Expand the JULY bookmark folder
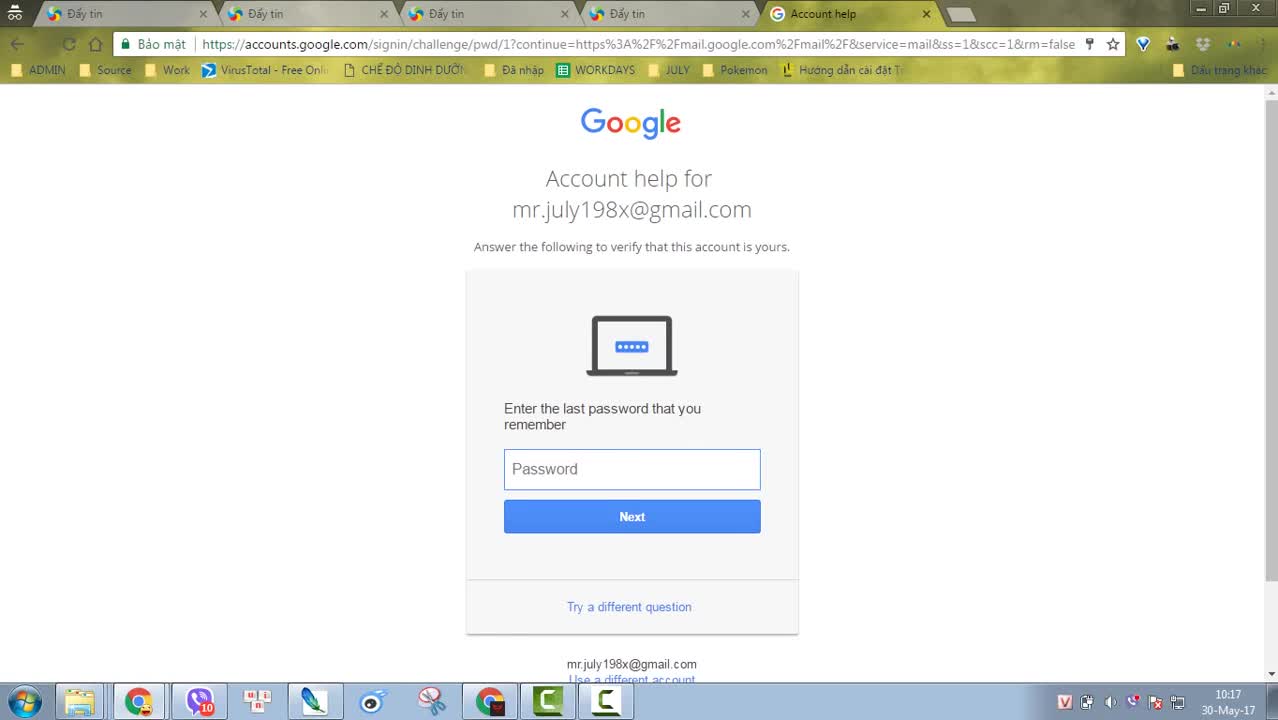 point(669,70)
